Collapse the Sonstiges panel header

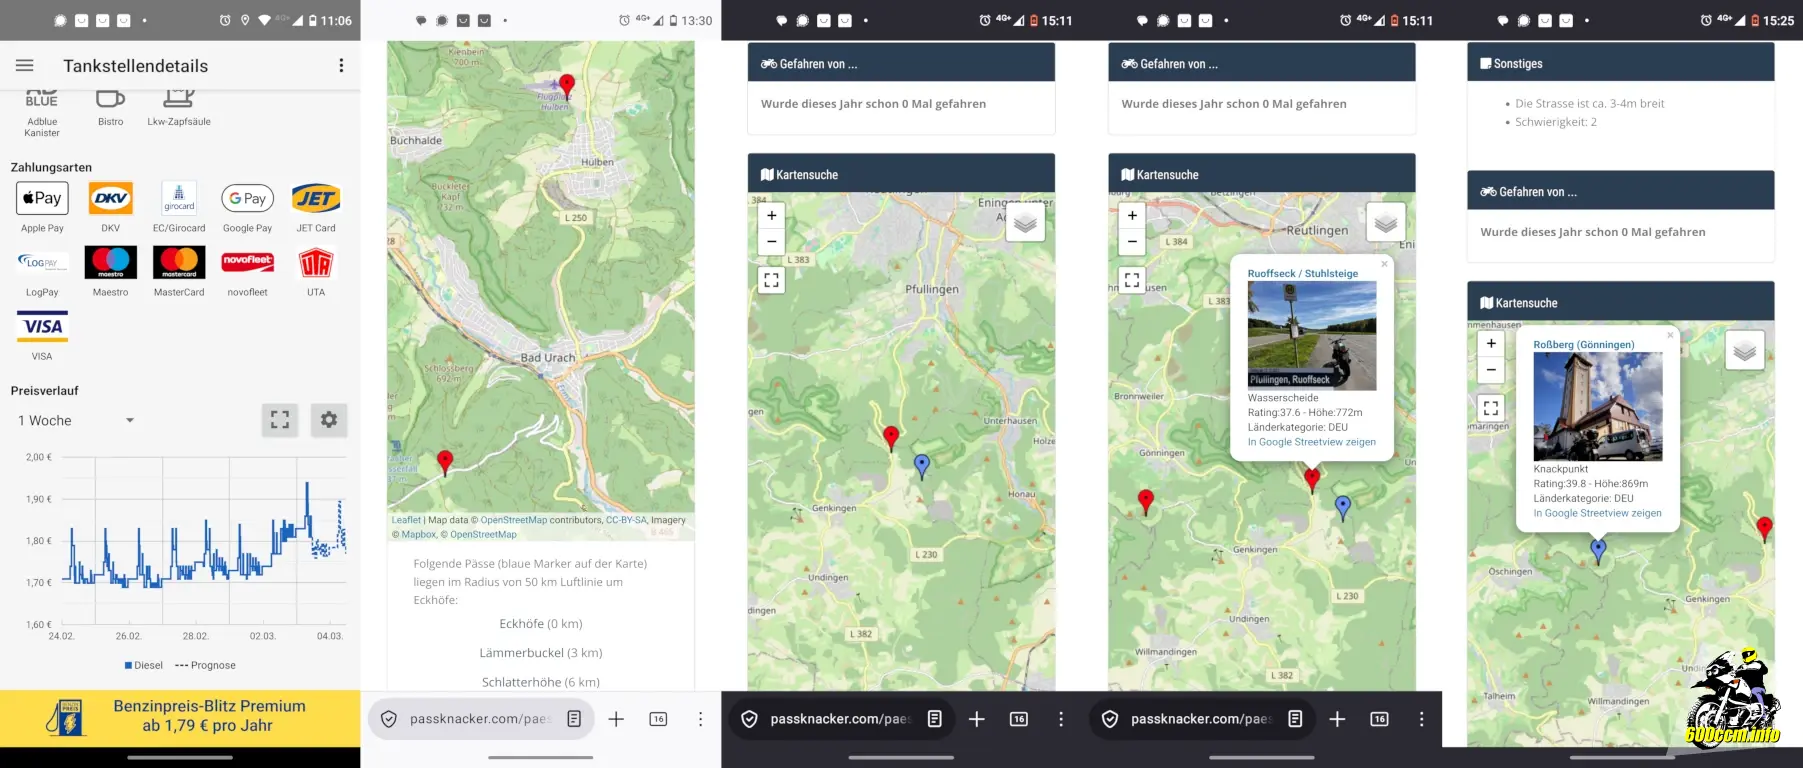[1620, 63]
